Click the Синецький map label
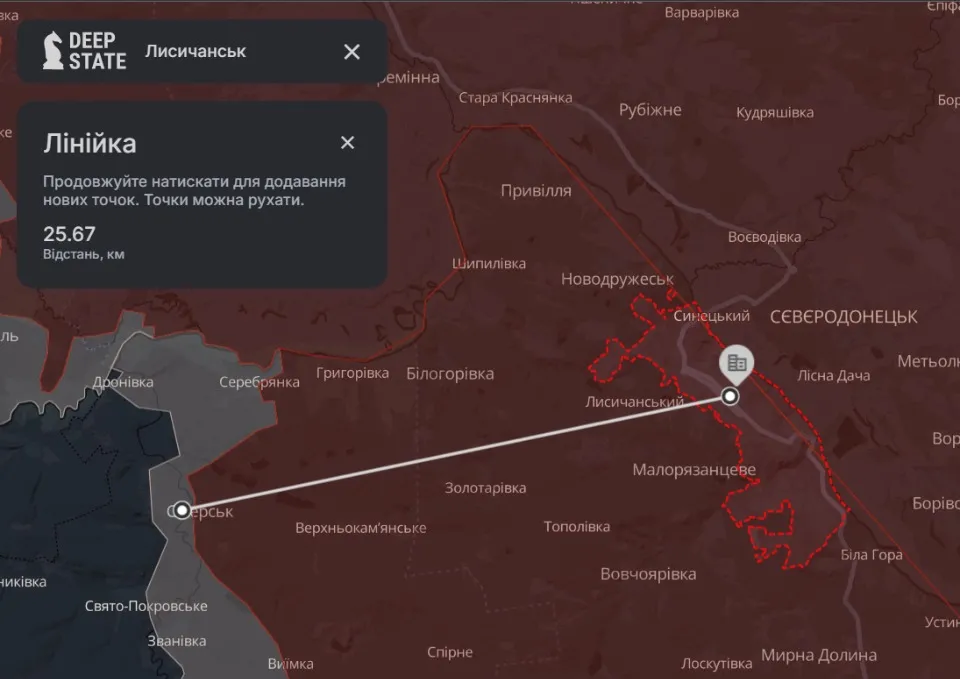Image resolution: width=960 pixels, height=679 pixels. coord(711,316)
